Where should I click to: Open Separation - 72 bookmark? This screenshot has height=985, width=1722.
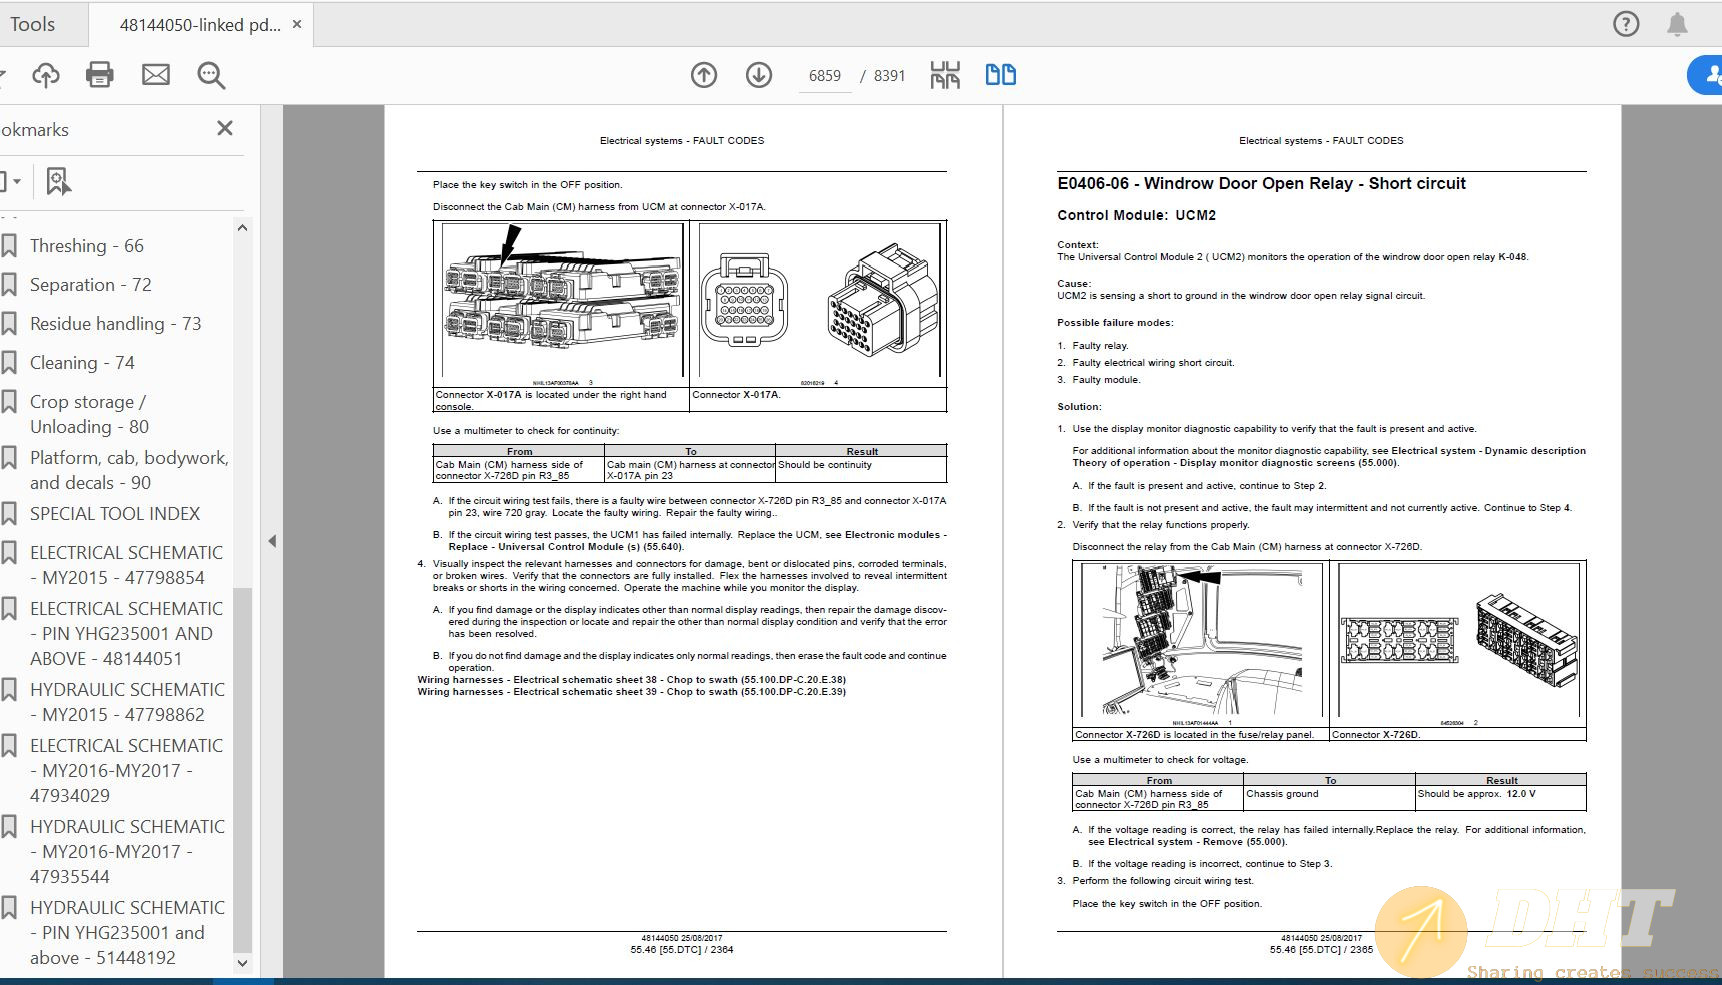[91, 285]
